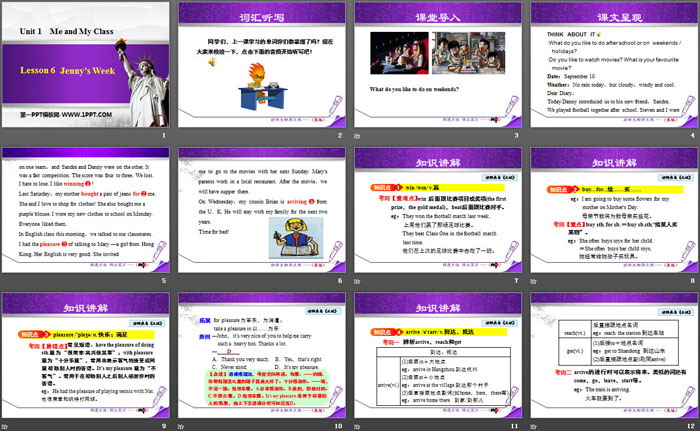Click the slide number '3' label

[517, 135]
